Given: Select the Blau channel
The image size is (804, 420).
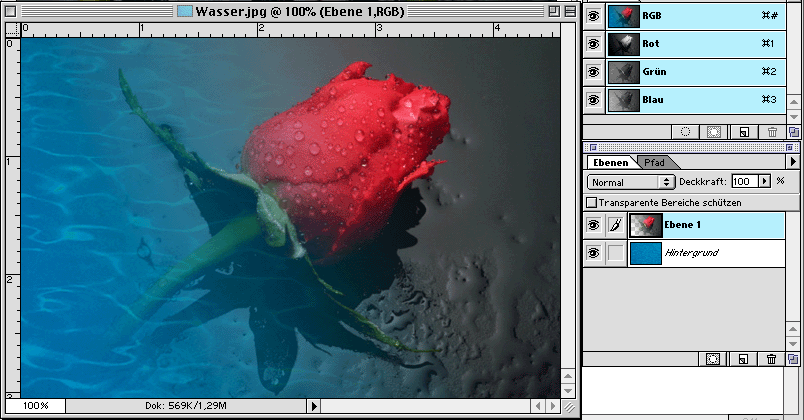Looking at the screenshot, I should (x=680, y=100).
